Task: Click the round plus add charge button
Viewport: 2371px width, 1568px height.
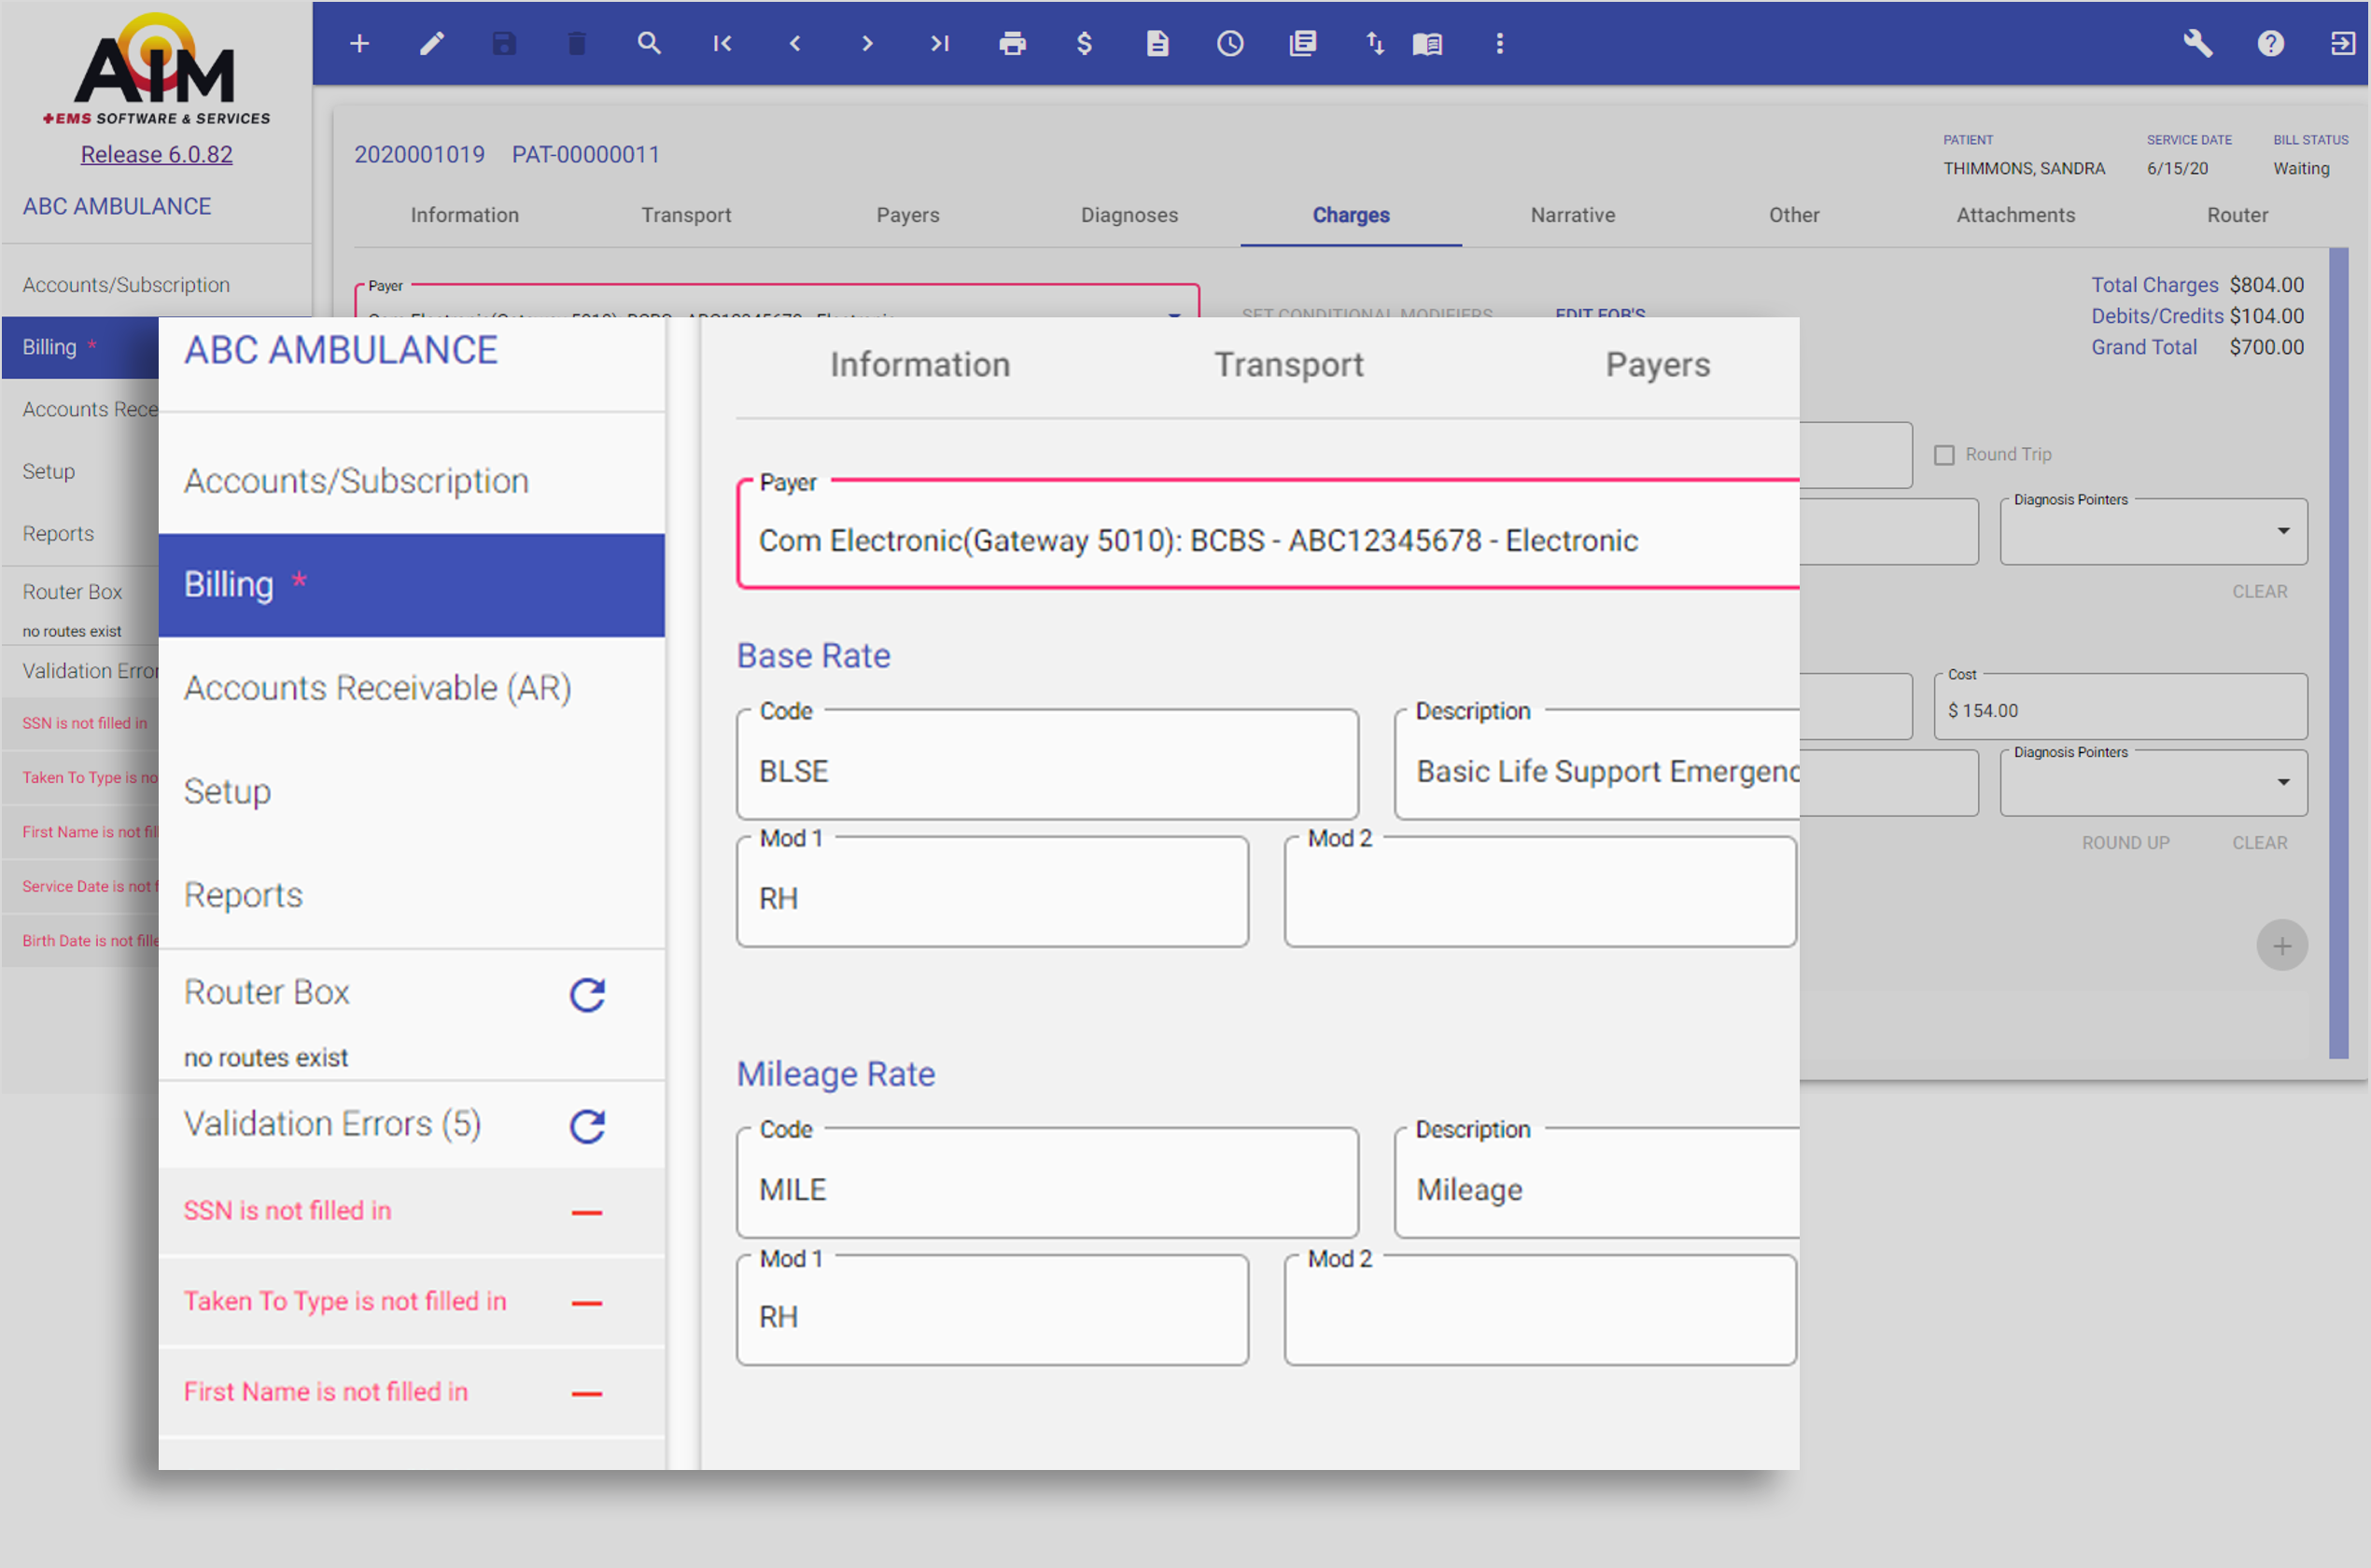Action: click(2282, 945)
